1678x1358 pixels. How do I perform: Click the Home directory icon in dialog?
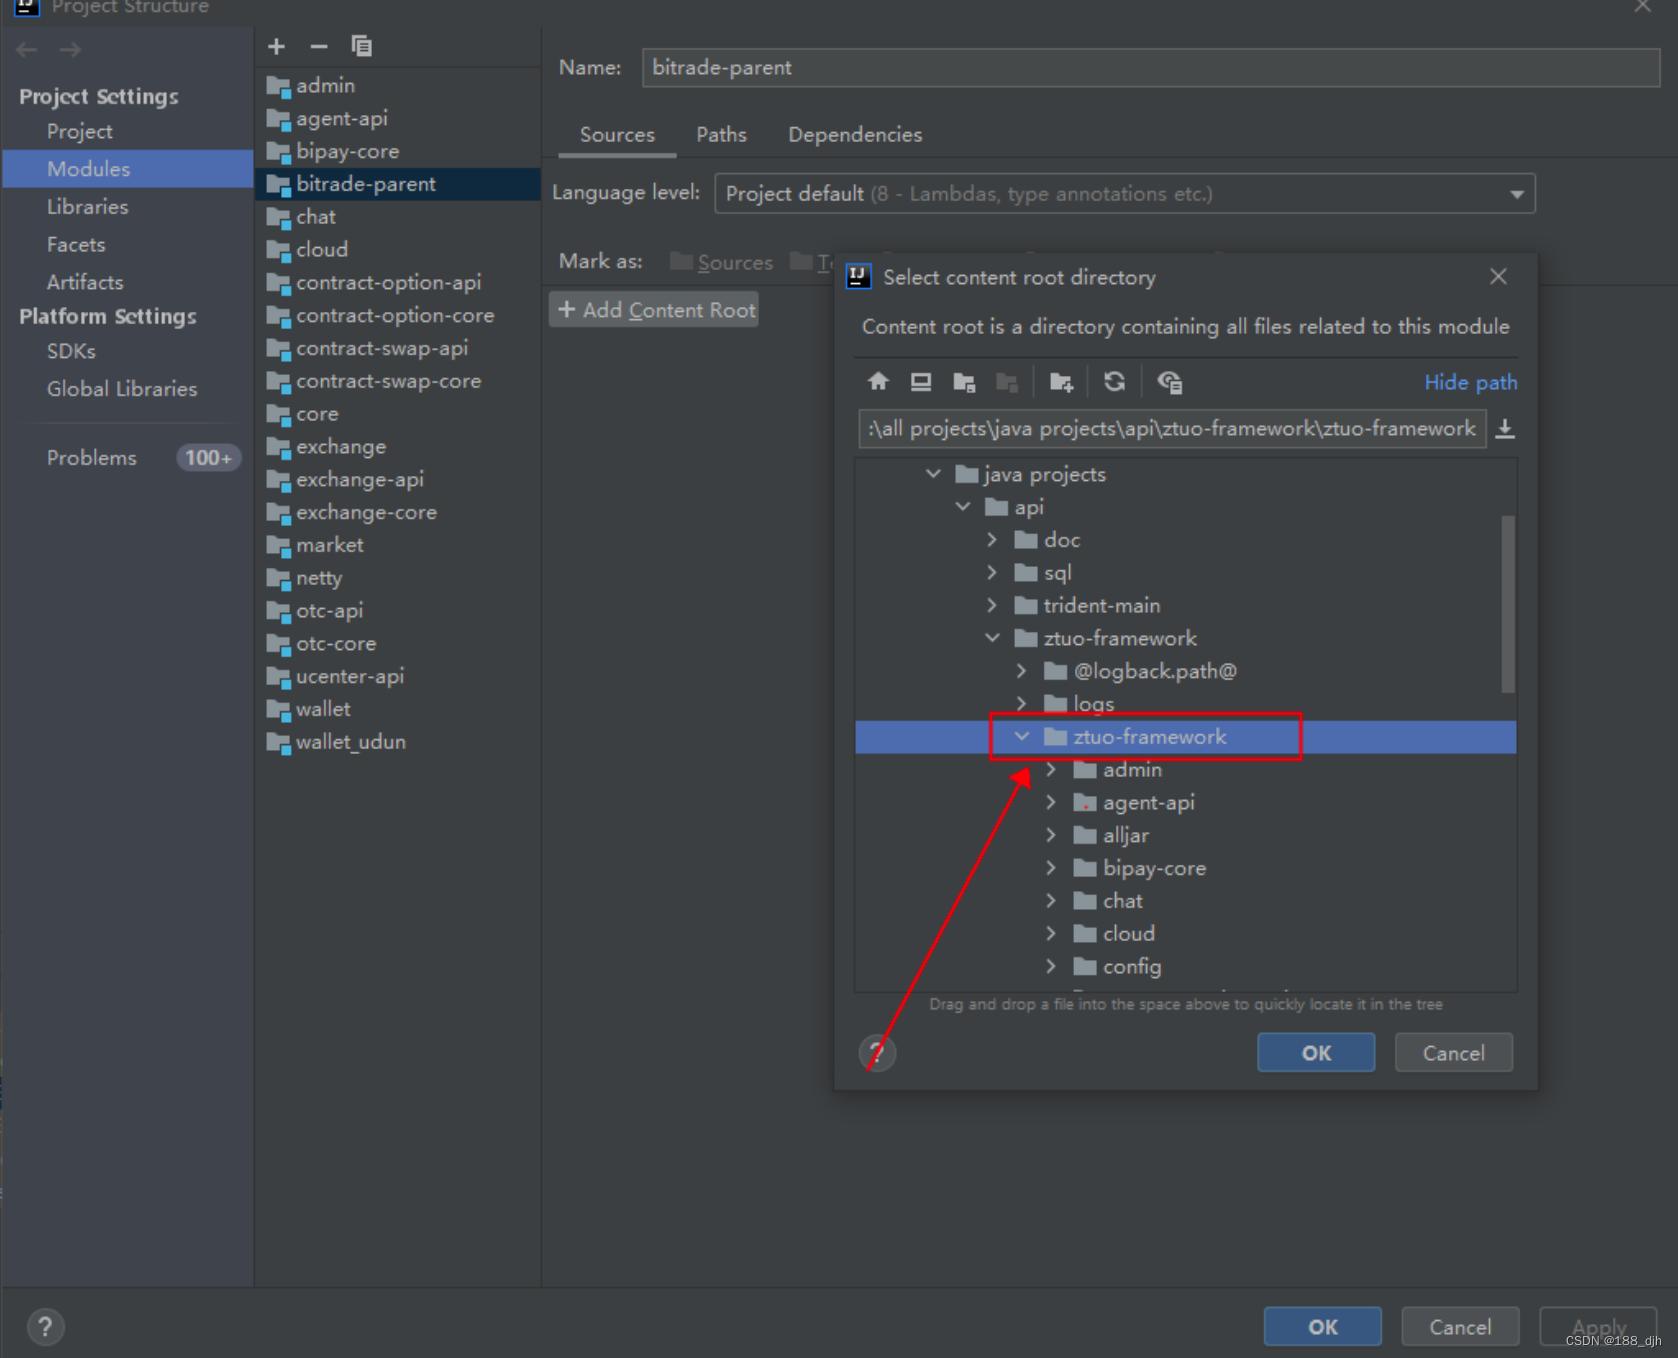tap(878, 381)
